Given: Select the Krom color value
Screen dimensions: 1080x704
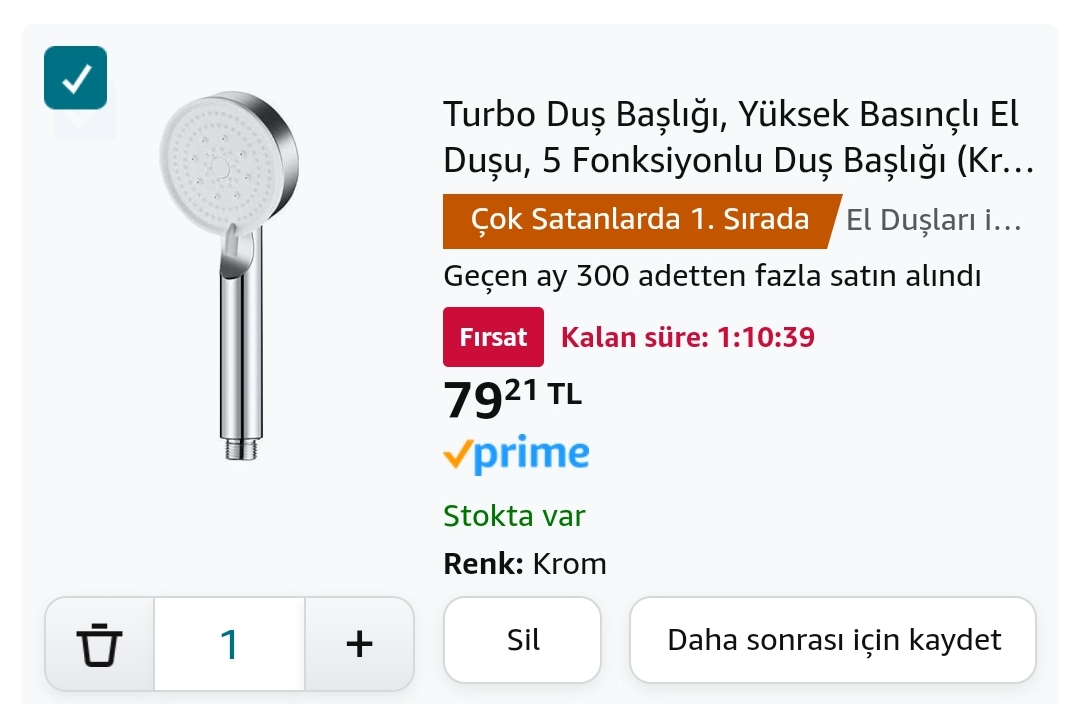Looking at the screenshot, I should [569, 564].
